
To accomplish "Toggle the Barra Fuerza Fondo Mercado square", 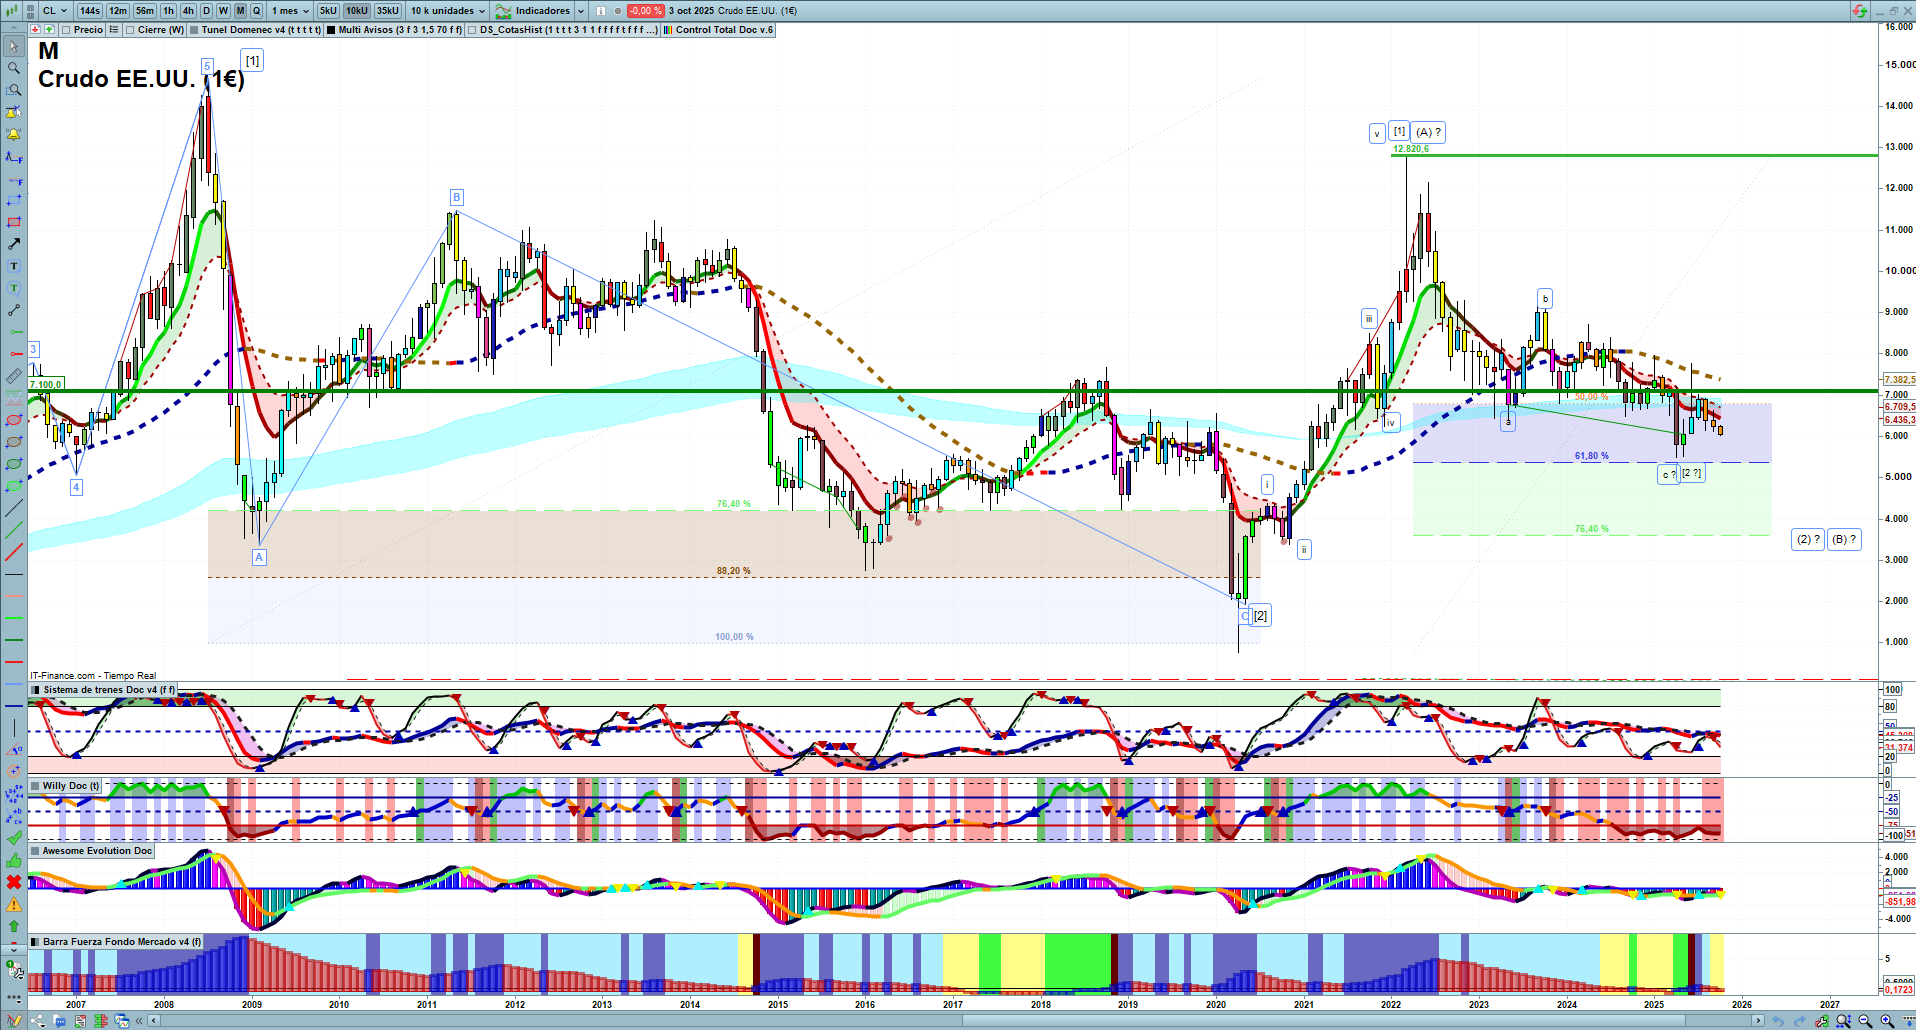I will [36, 942].
